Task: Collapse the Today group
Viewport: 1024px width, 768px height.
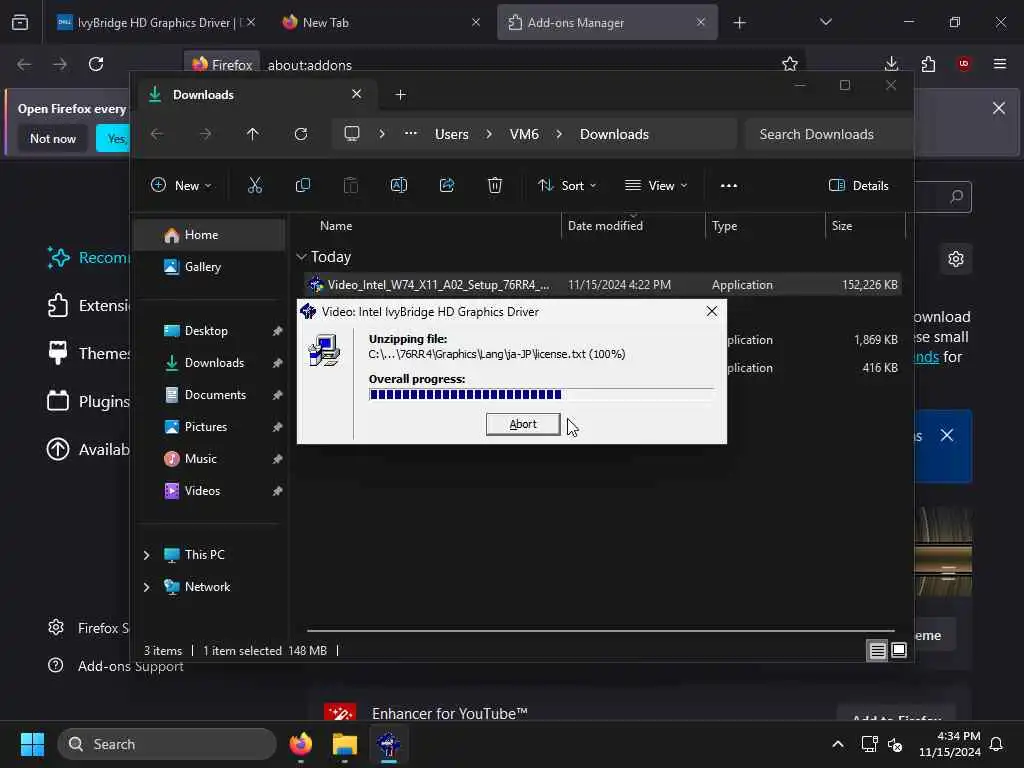Action: point(301,257)
